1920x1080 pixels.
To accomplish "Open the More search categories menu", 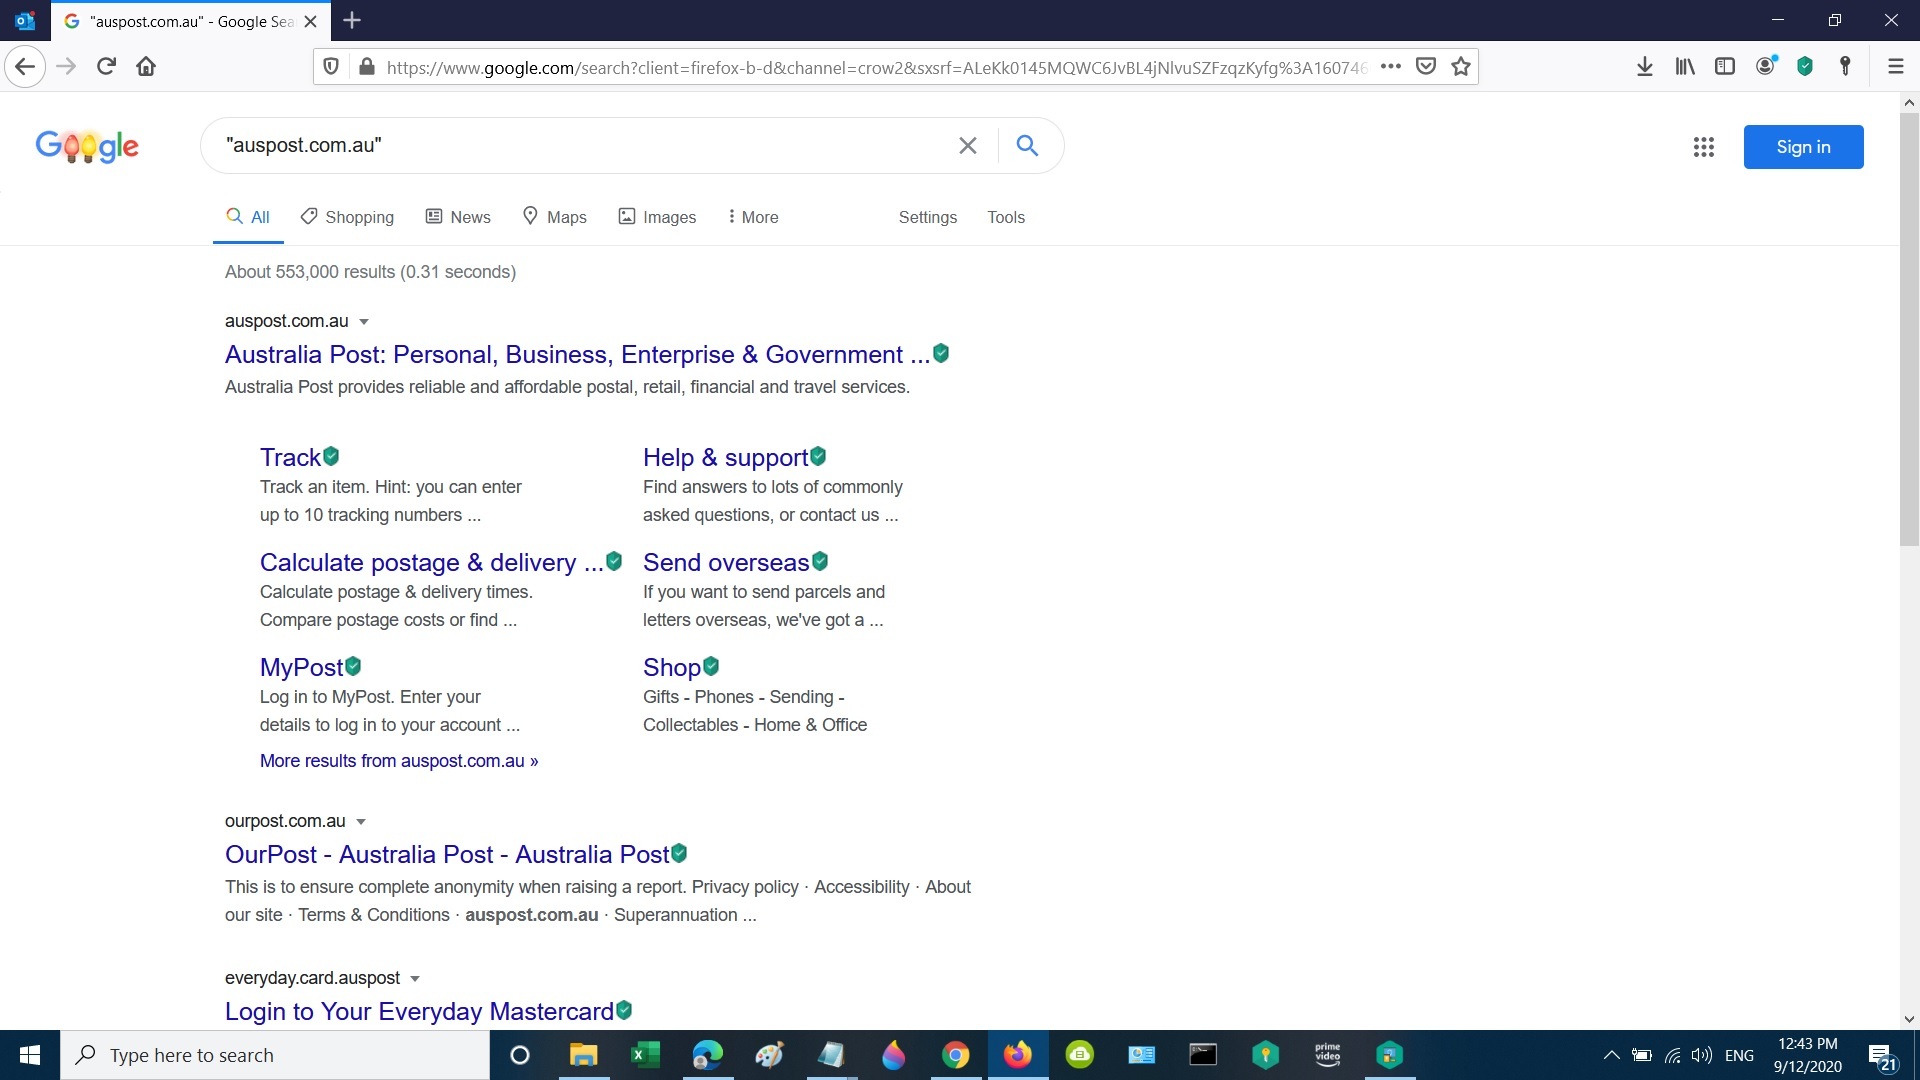I will pyautogui.click(x=753, y=217).
